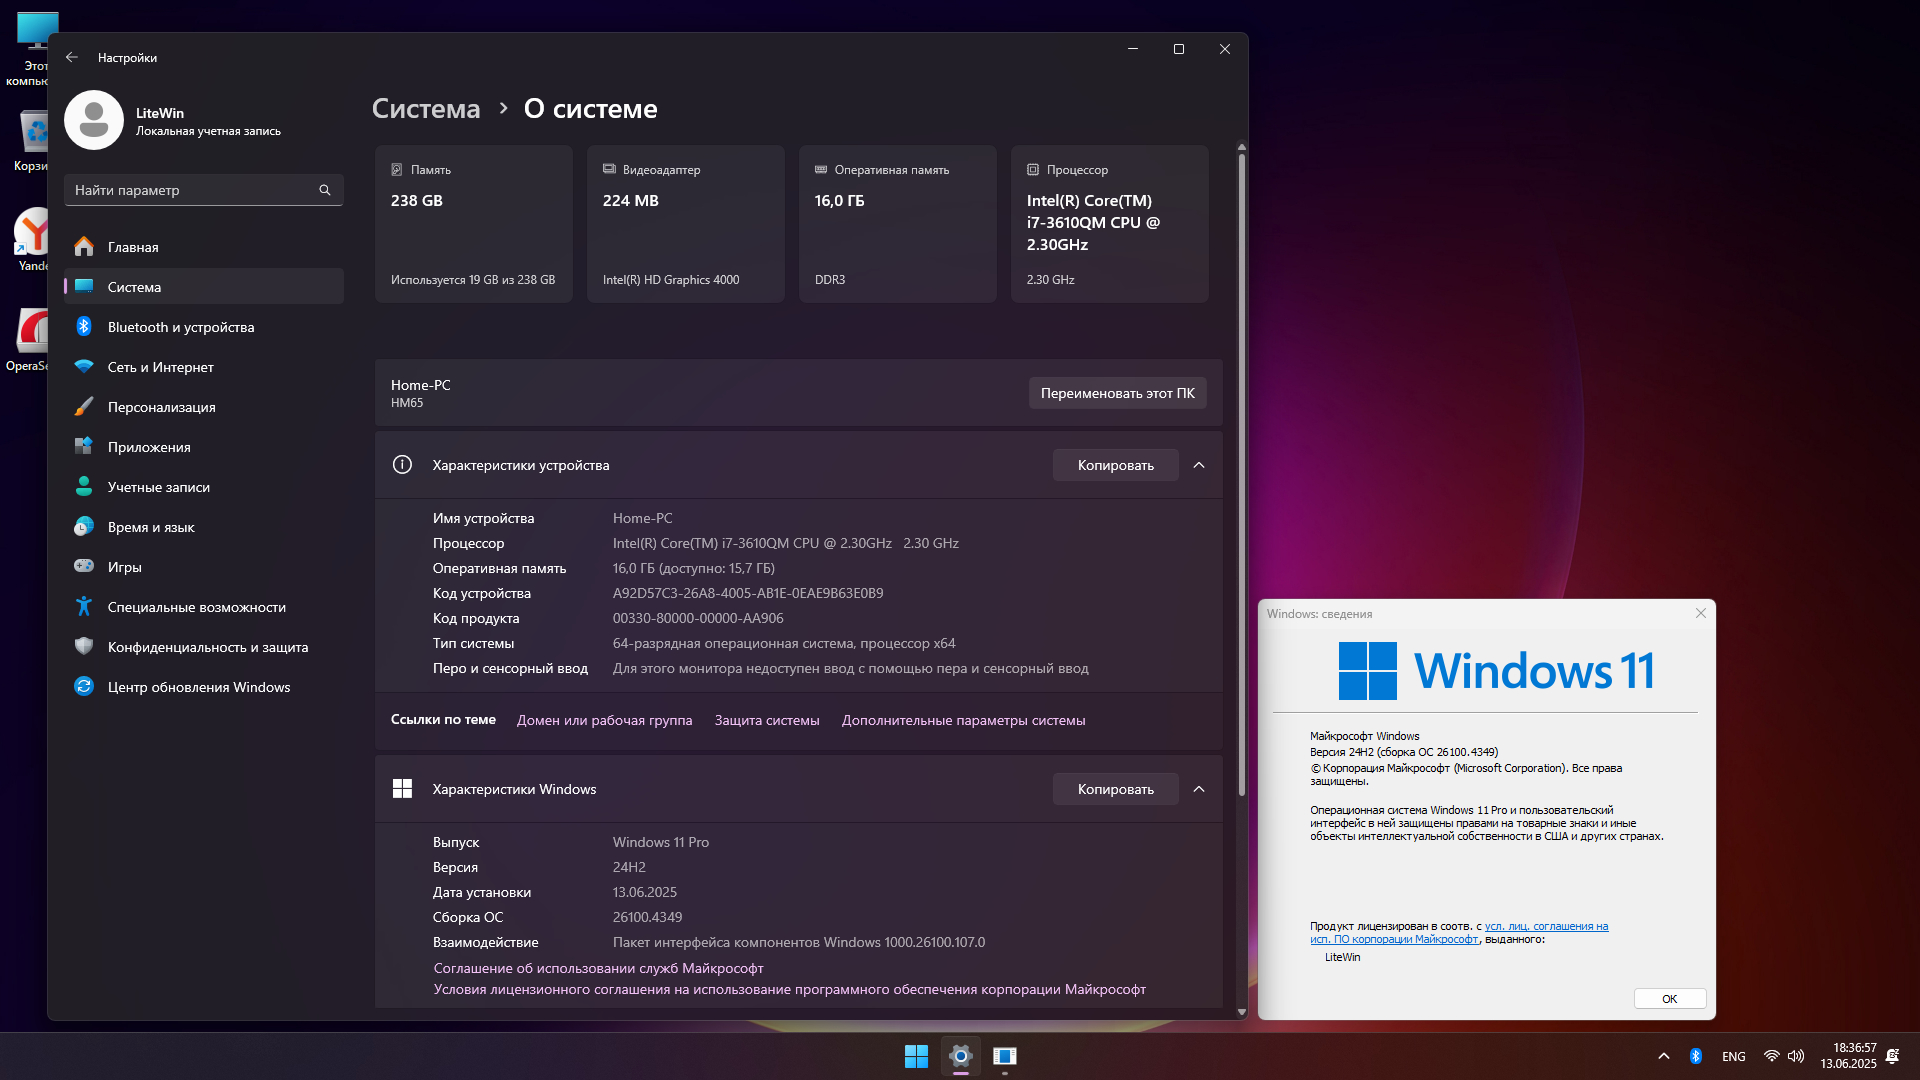Viewport: 1920px width, 1080px height.
Task: Select Главная in settings sidebar
Action: coord(133,247)
